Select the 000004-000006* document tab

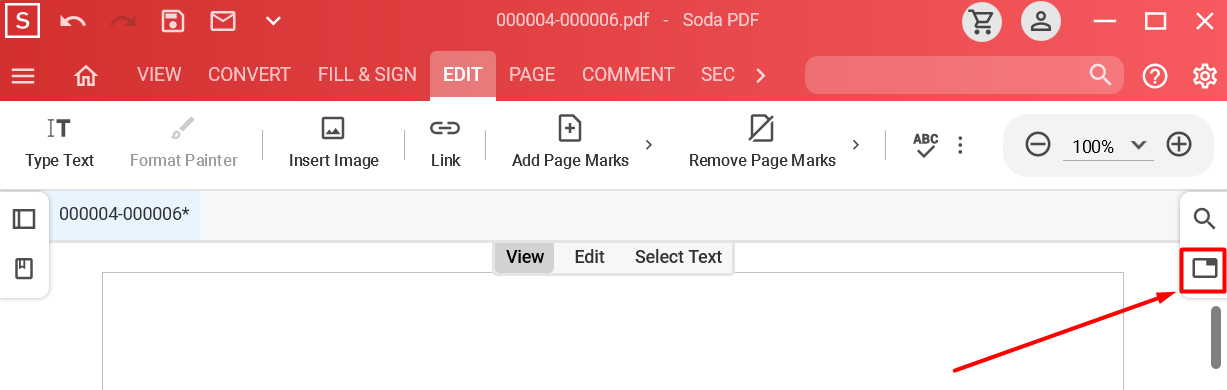[124, 214]
